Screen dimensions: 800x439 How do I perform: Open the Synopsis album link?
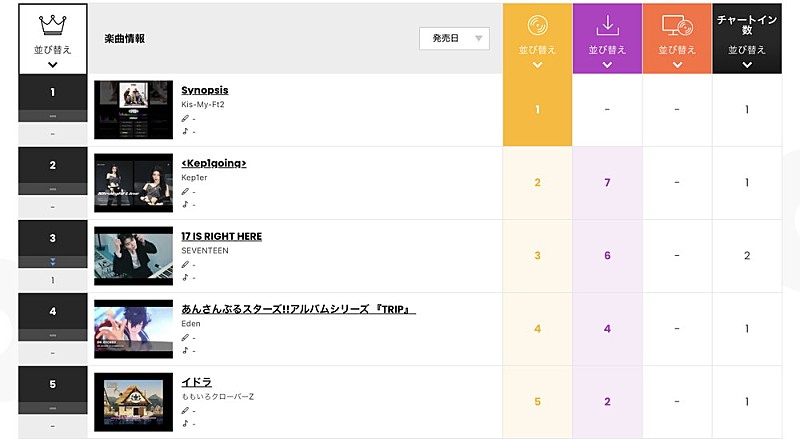(205, 90)
